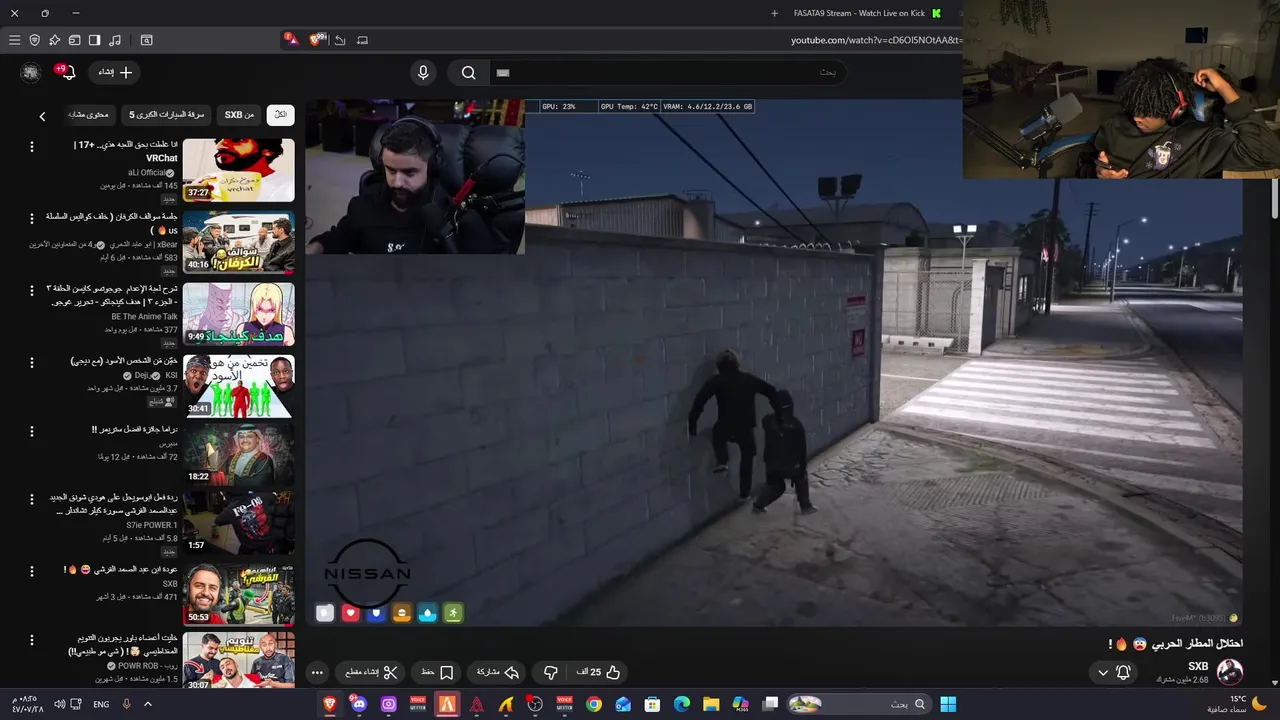The width and height of the screenshot is (1280, 720).
Task: Open the Brave browser hamburger menu
Action: [x=14, y=40]
